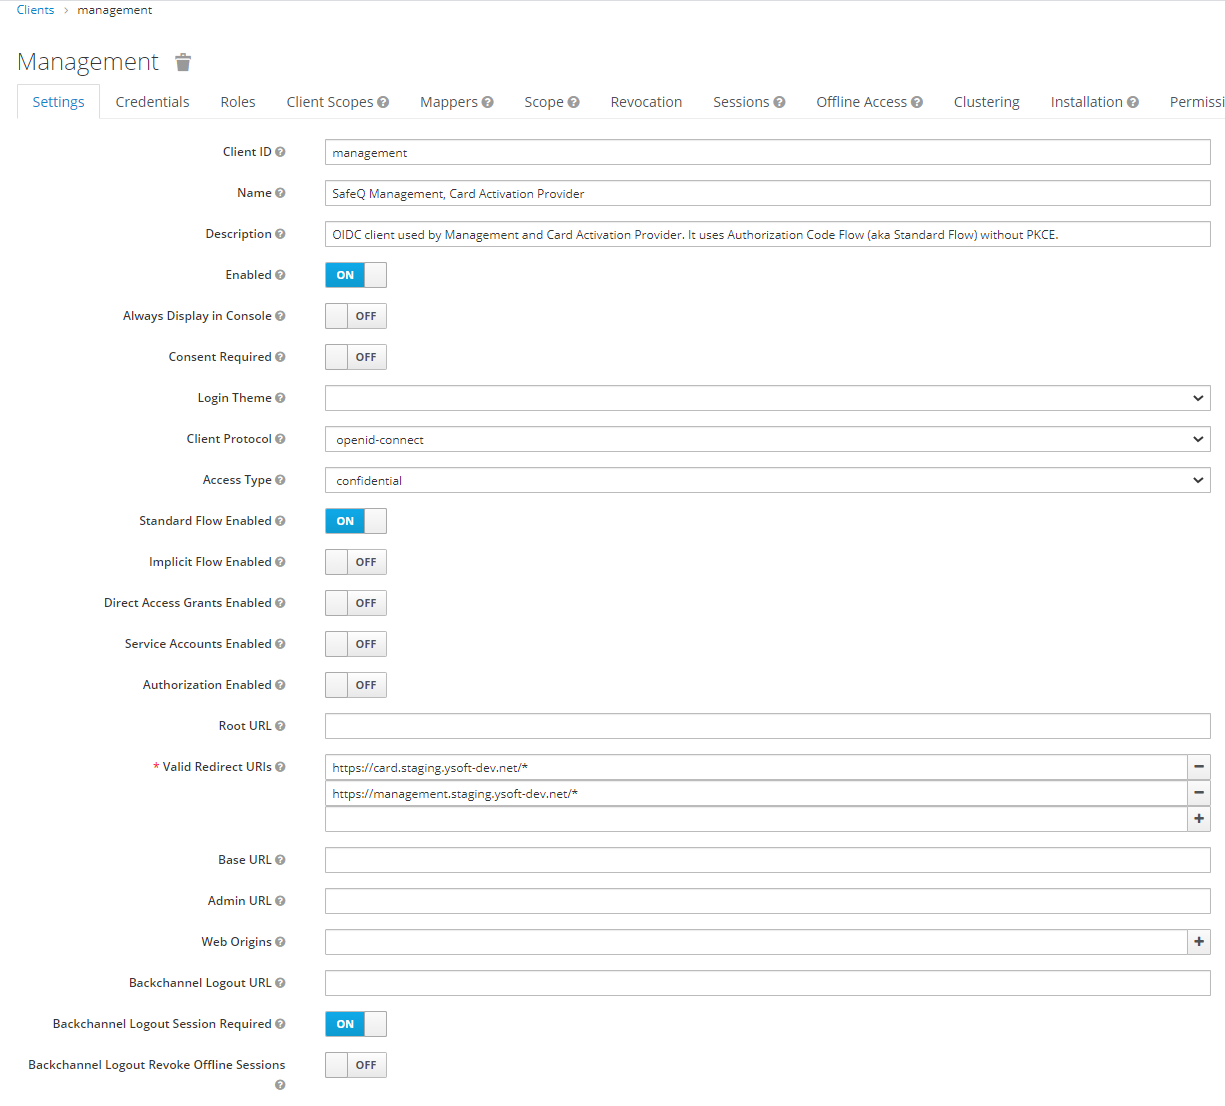Click the help icon next to Access Type
The height and width of the screenshot is (1106, 1225).
click(280, 480)
